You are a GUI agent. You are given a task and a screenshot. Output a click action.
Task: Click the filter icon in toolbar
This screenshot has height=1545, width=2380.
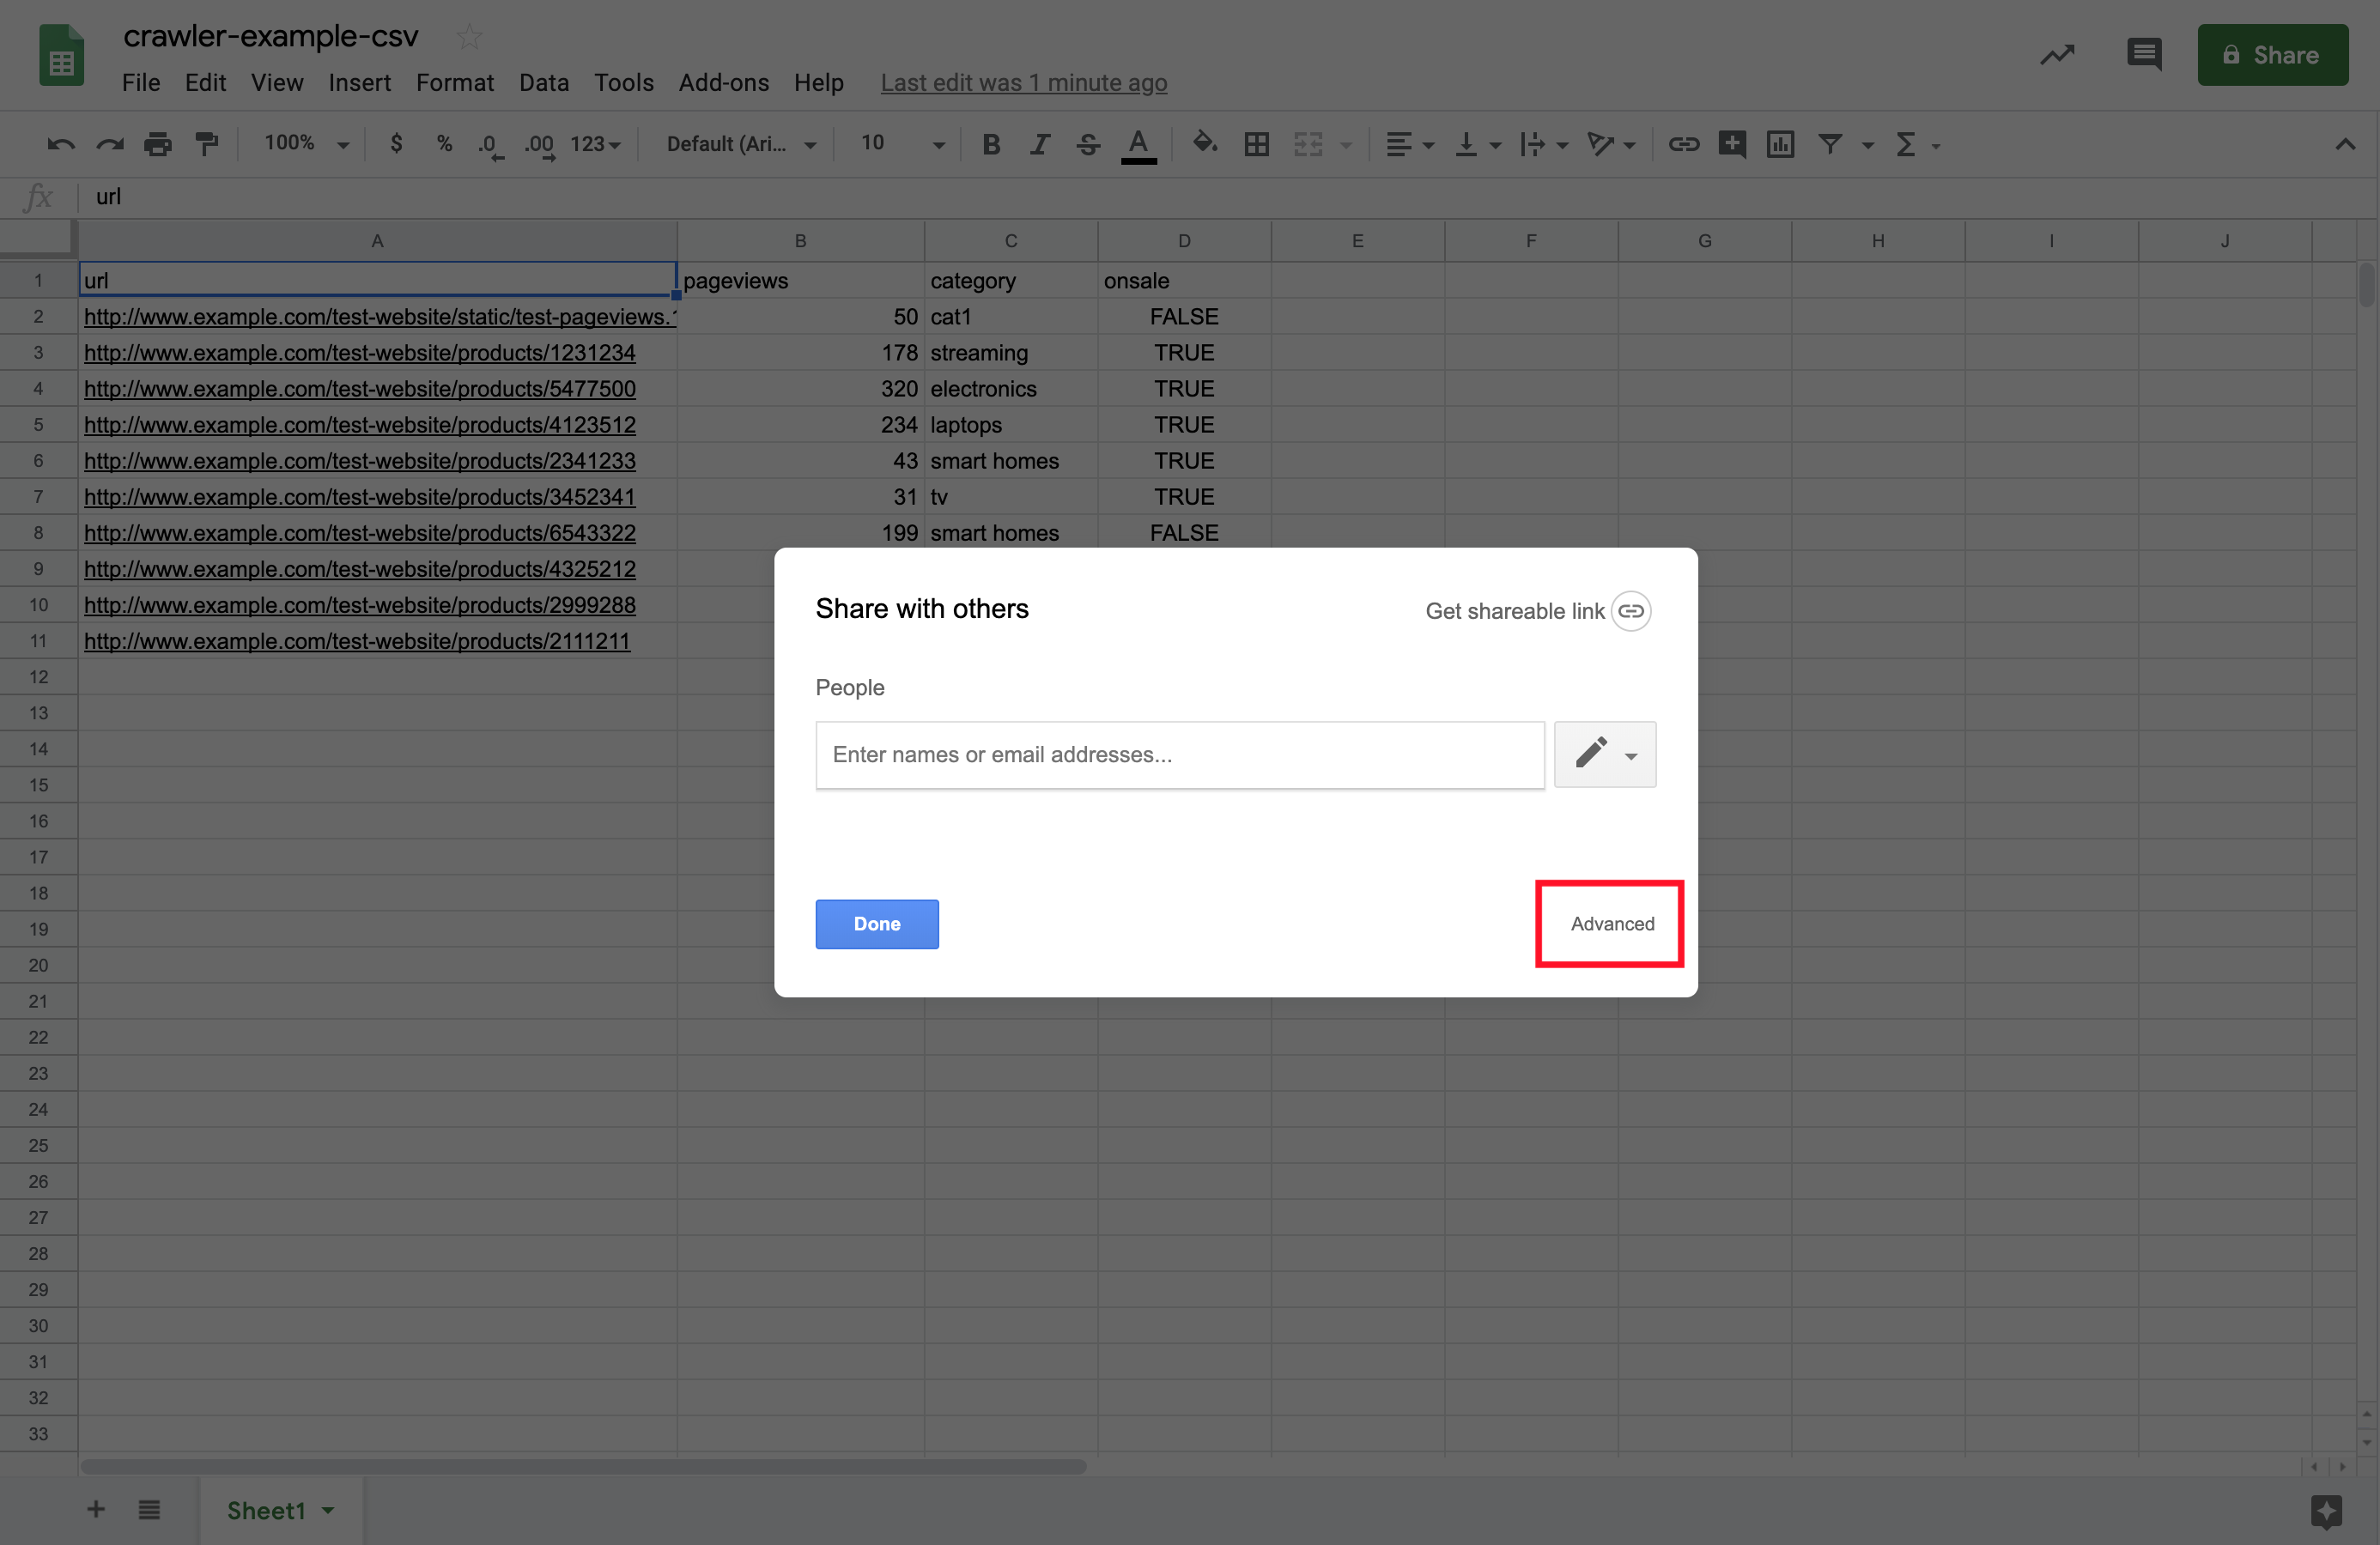click(x=1834, y=144)
